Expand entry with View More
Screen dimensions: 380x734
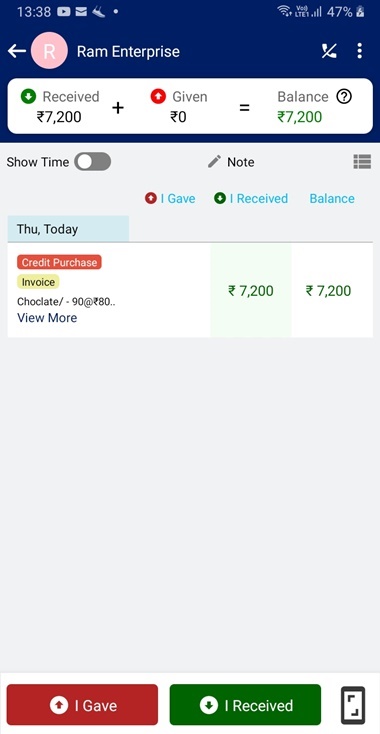47,318
